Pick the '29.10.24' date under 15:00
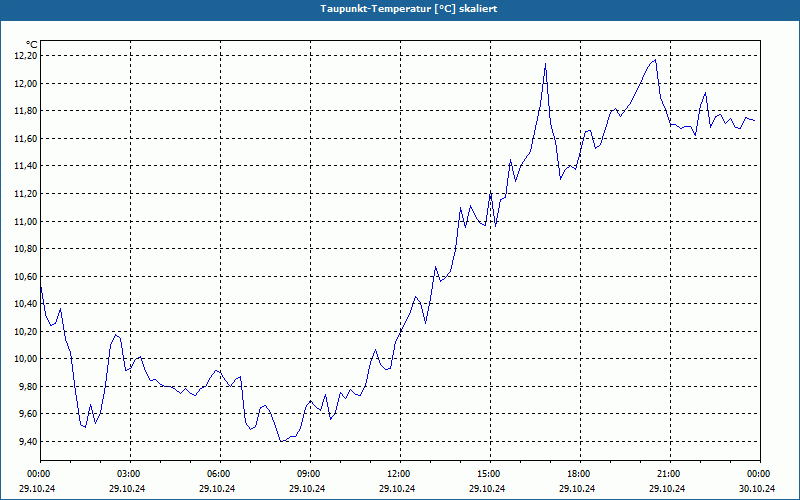Image resolution: width=800 pixels, height=500 pixels. click(487, 488)
